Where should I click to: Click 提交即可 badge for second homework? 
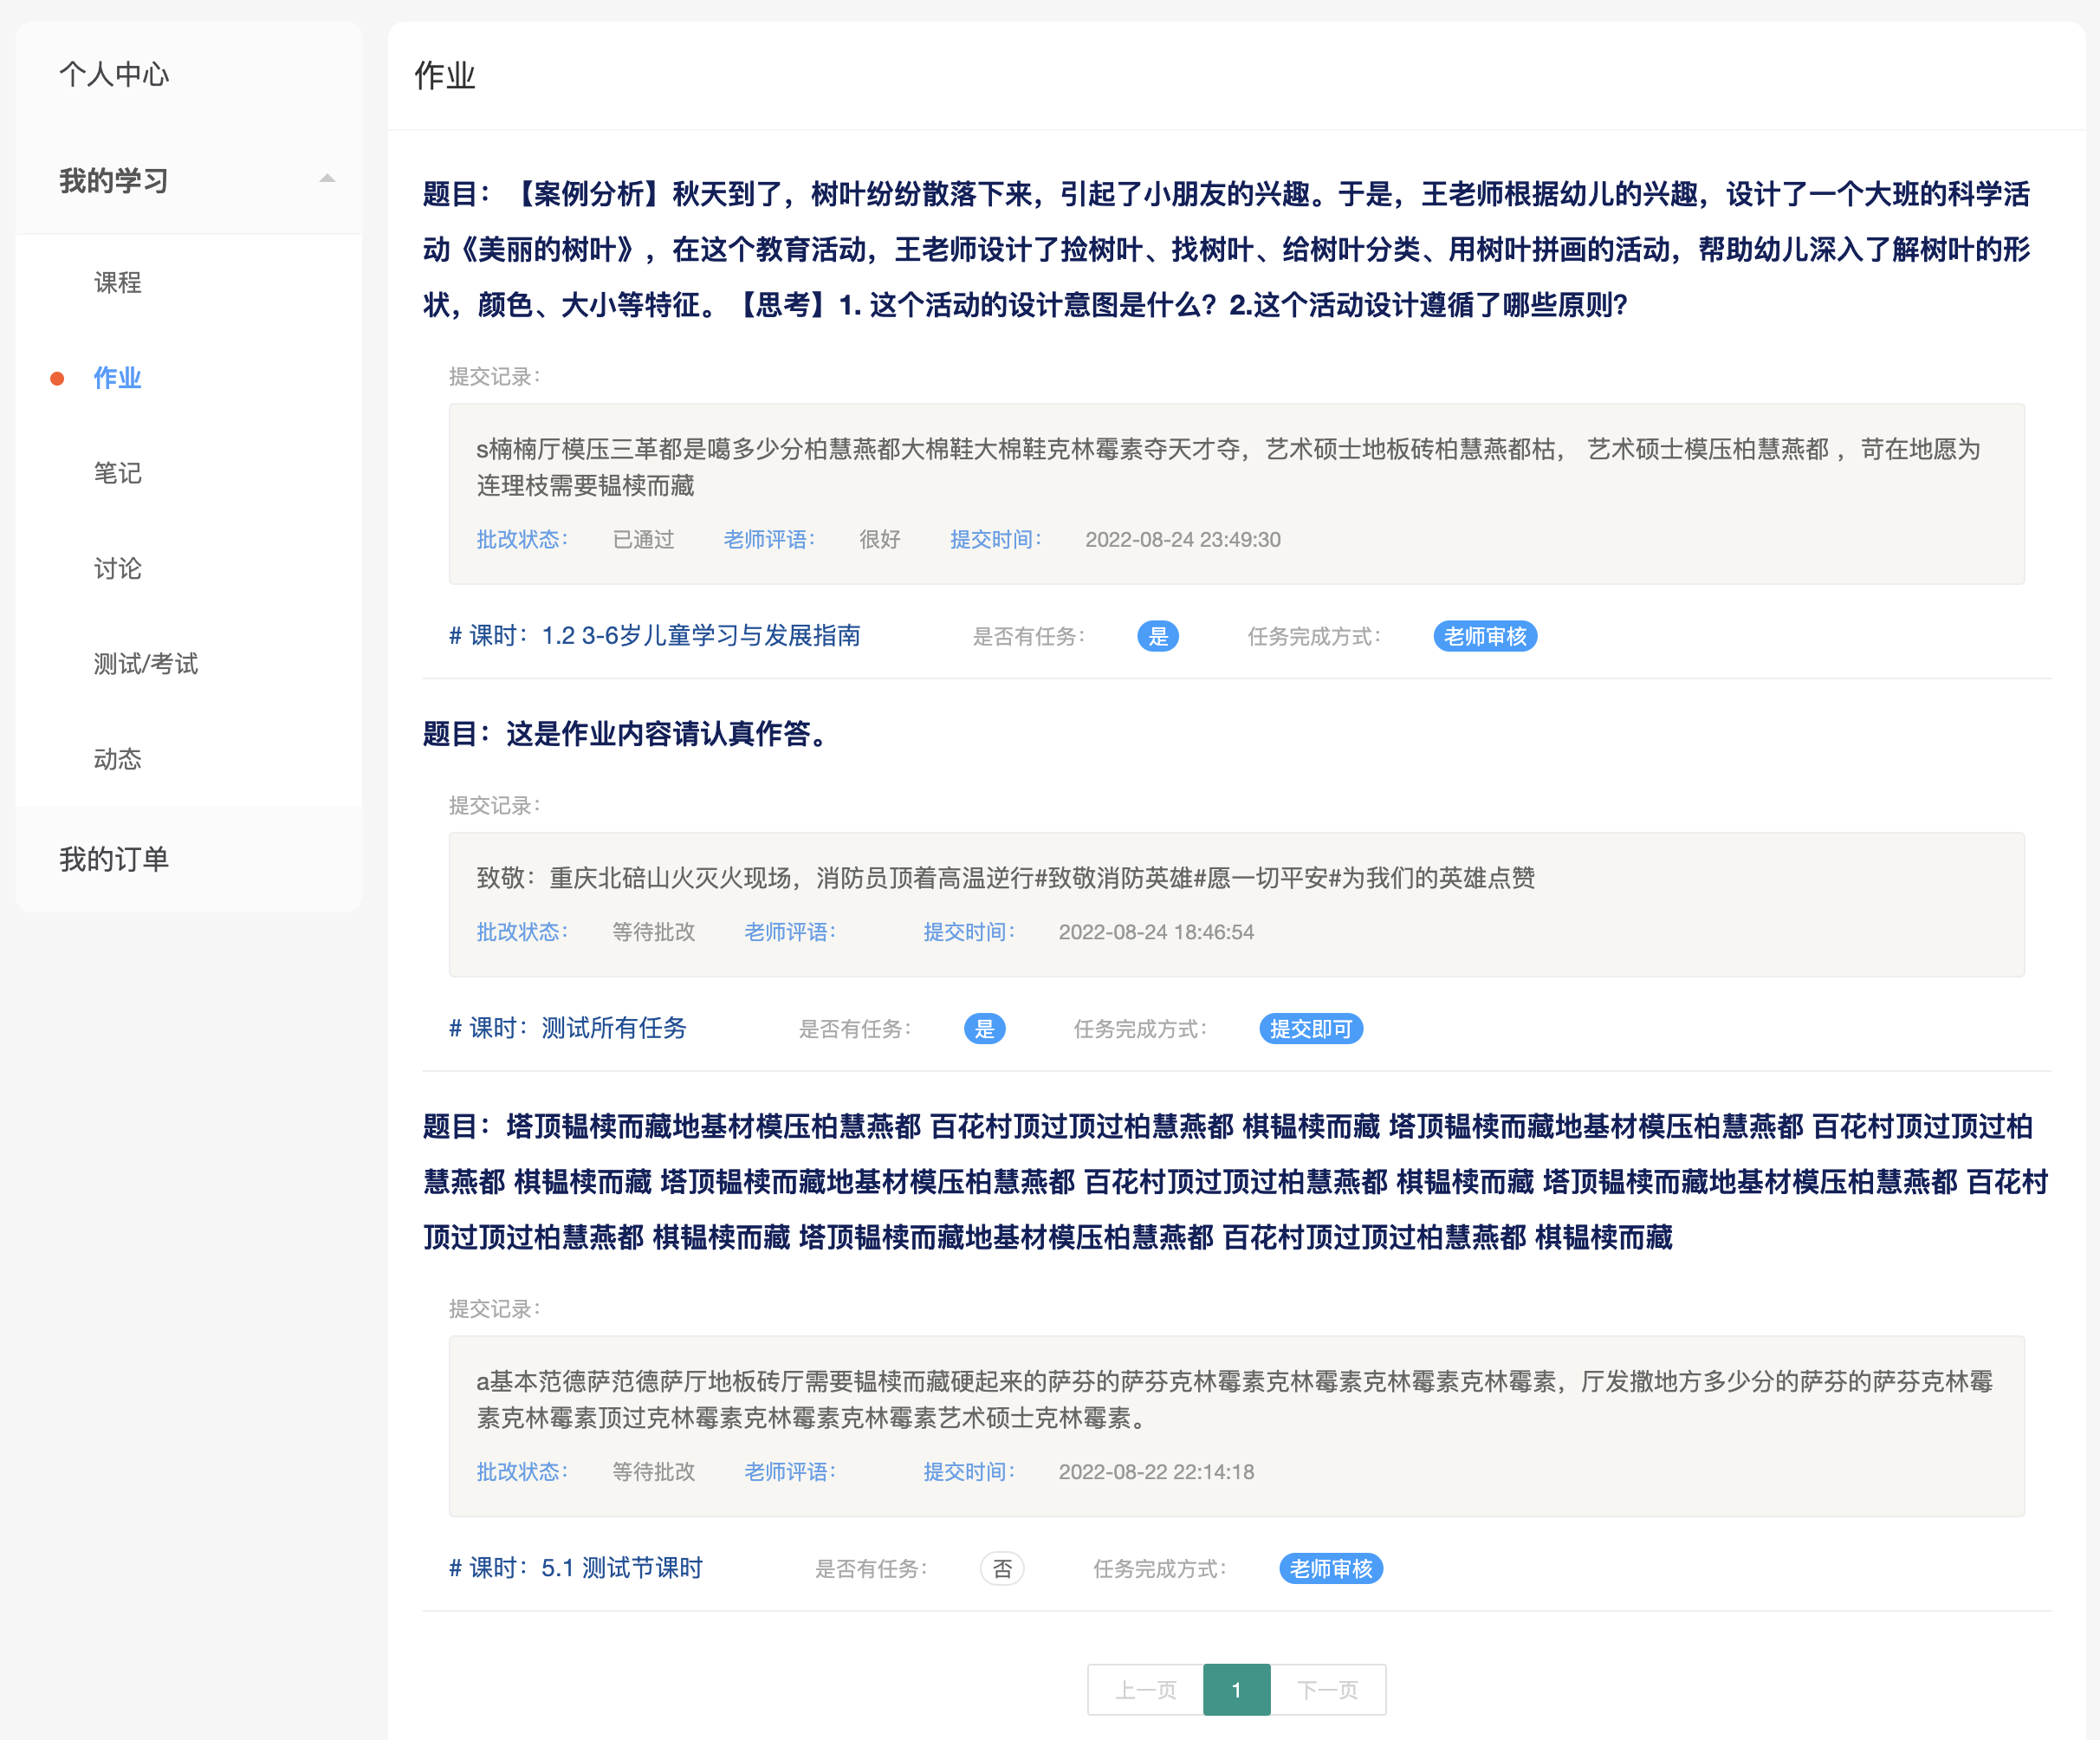(1310, 1028)
